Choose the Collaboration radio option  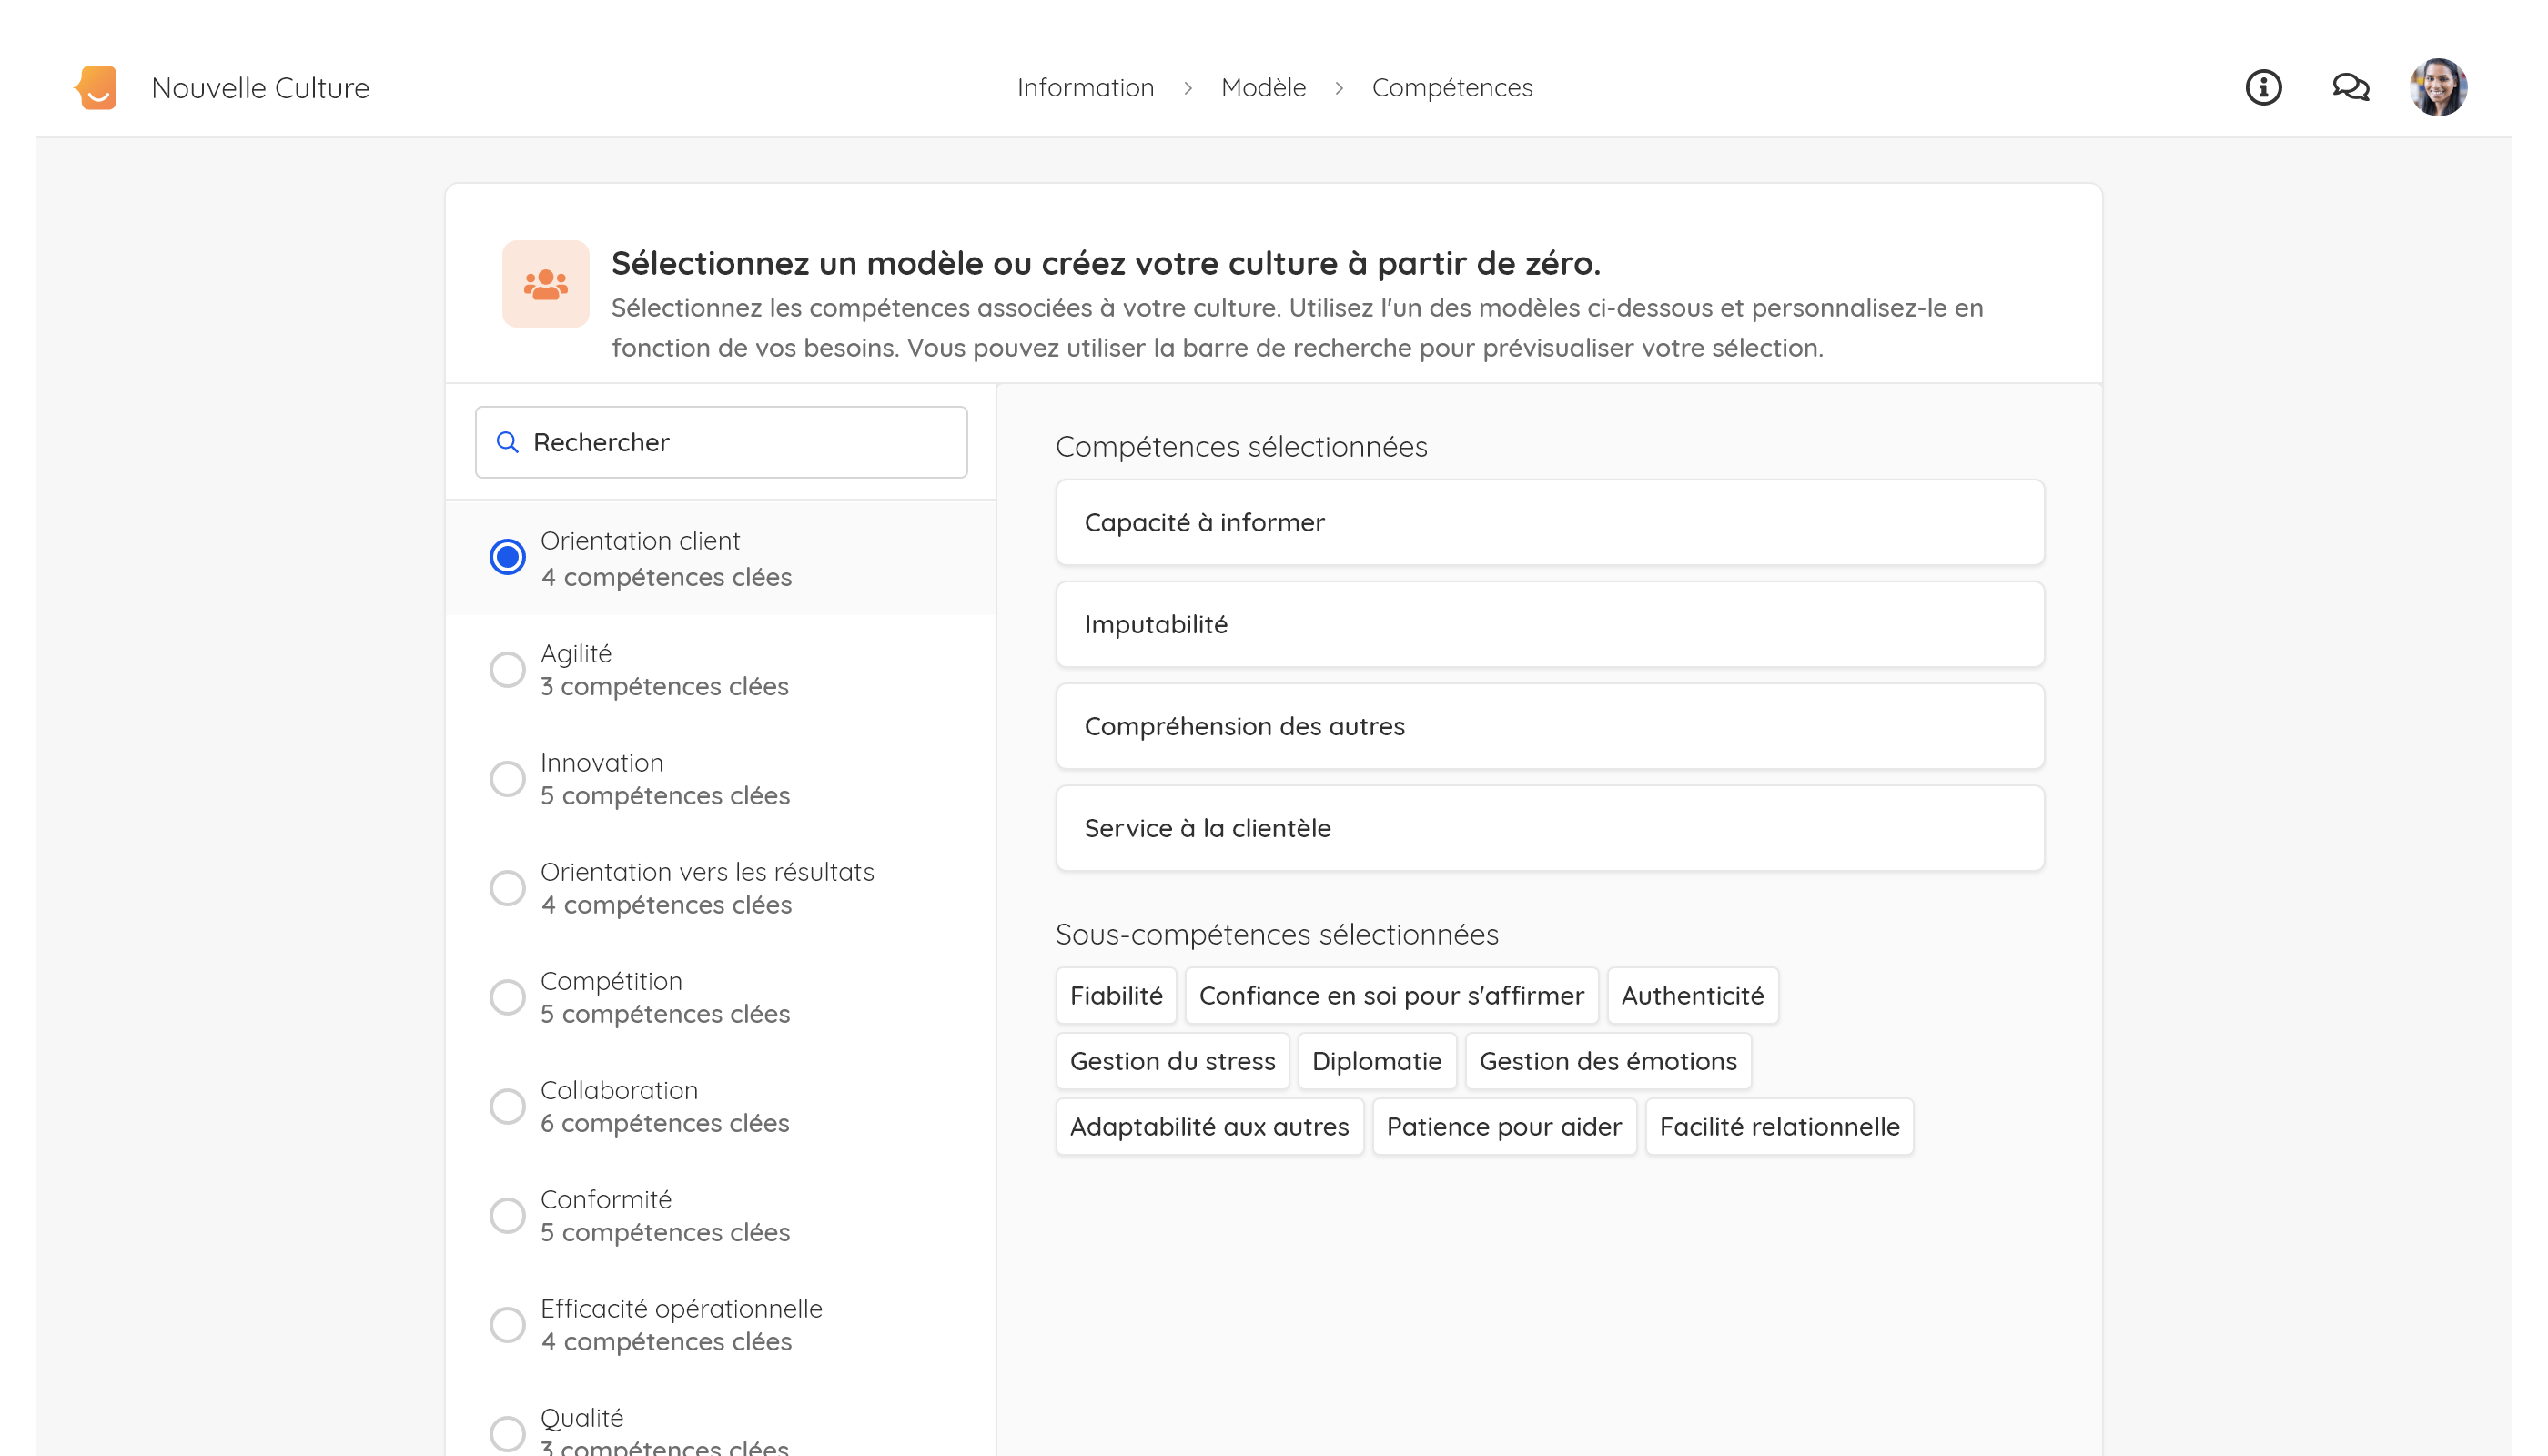point(507,1106)
